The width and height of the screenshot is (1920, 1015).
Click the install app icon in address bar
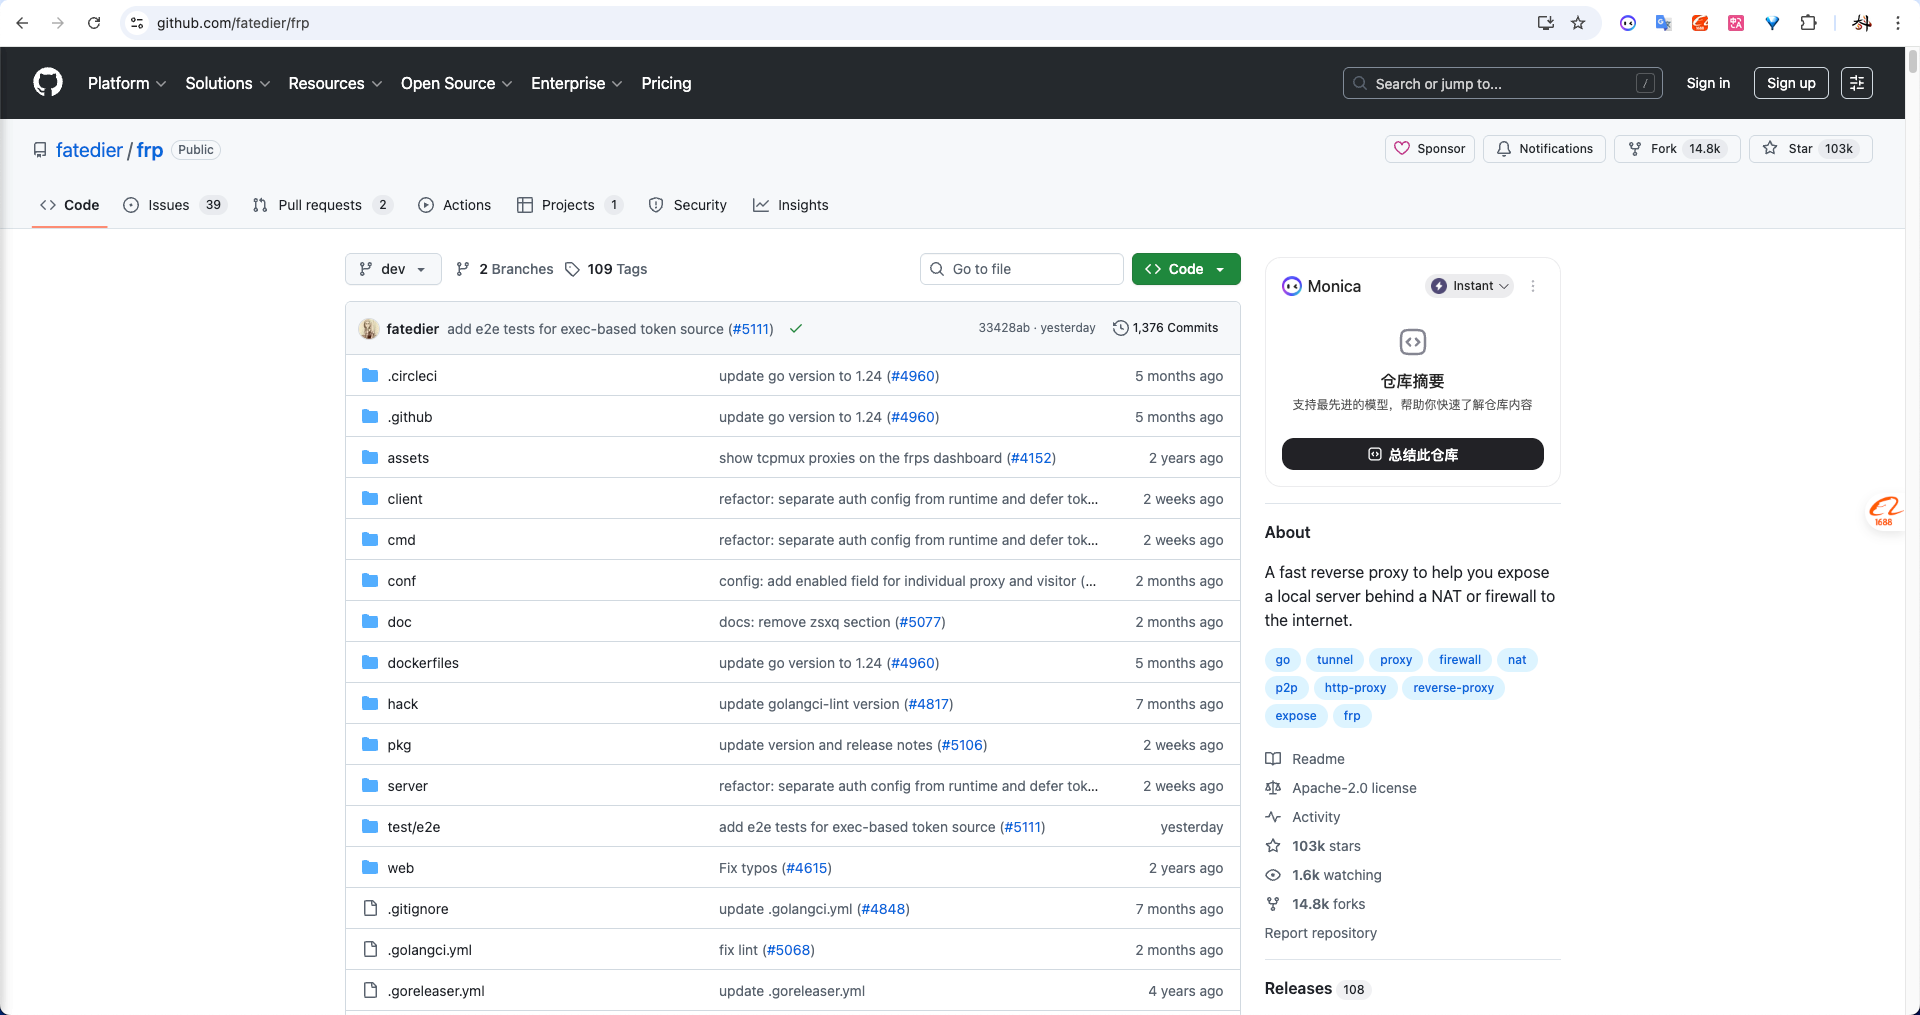1546,23
